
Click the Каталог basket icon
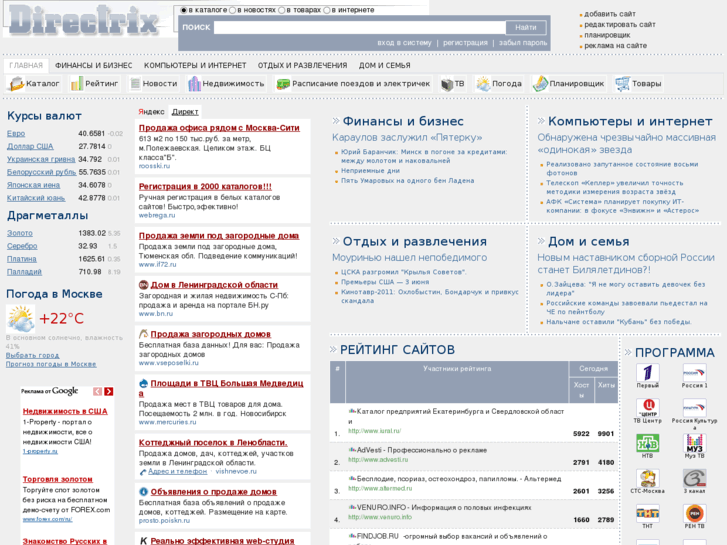click(17, 84)
